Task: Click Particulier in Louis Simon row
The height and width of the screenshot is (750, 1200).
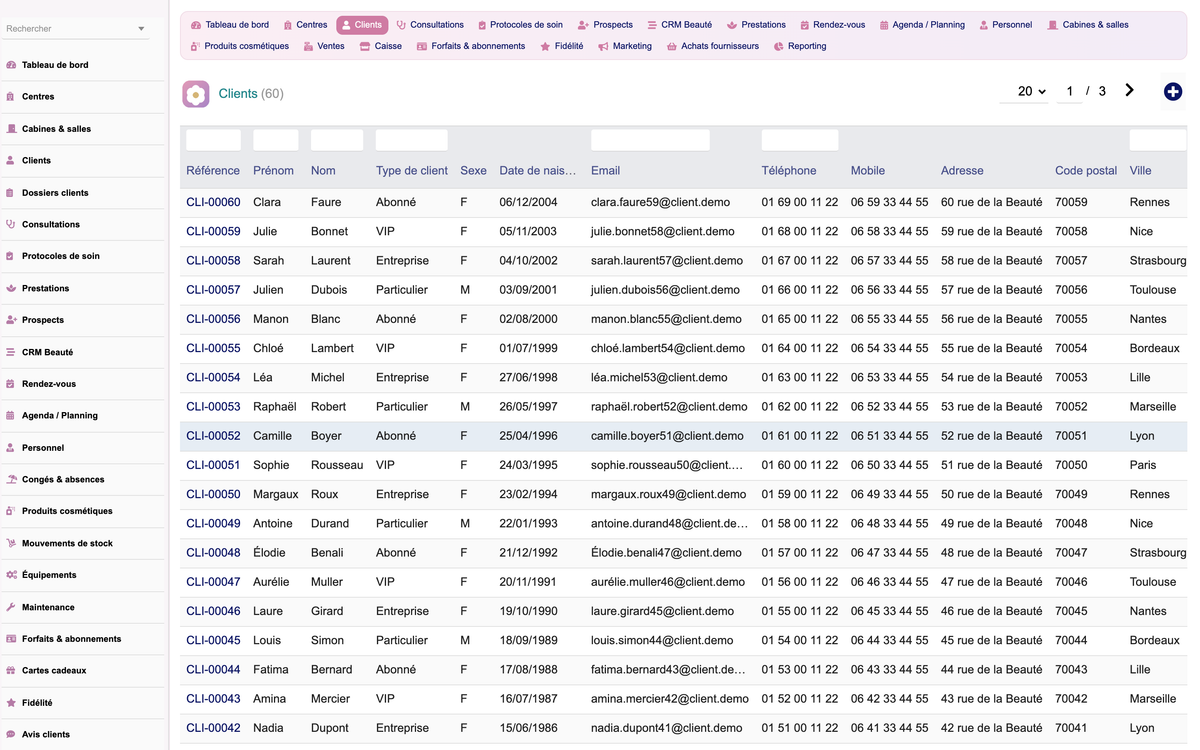Action: click(x=402, y=641)
